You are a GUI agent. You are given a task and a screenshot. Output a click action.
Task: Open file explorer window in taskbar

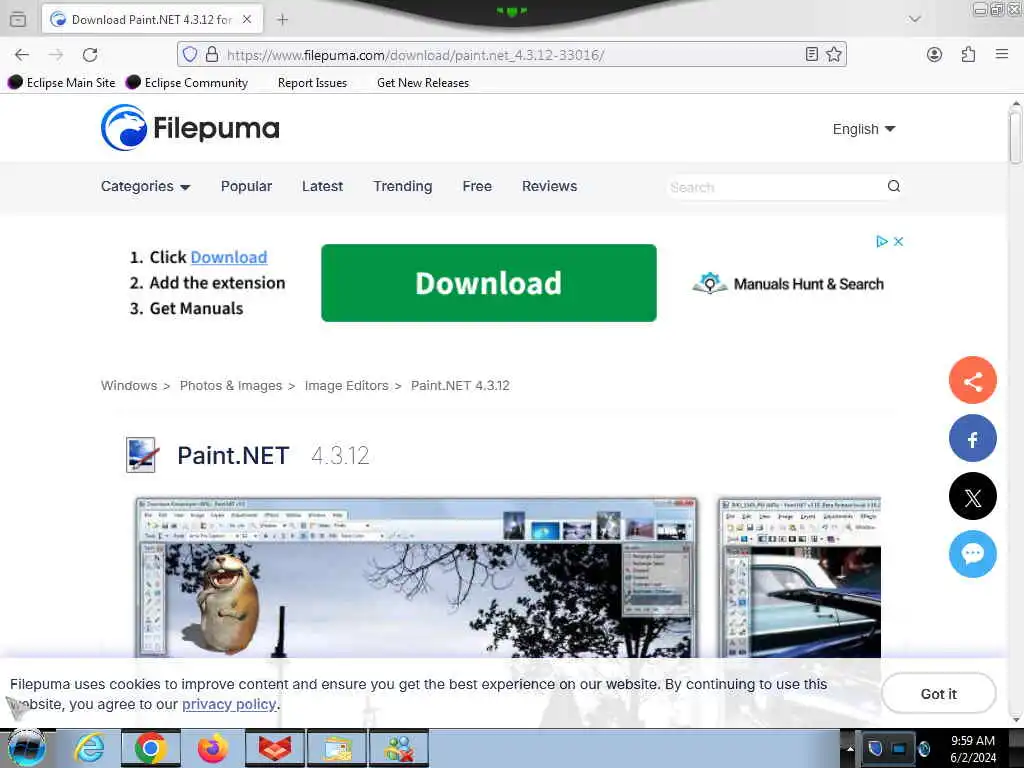[x=337, y=748]
